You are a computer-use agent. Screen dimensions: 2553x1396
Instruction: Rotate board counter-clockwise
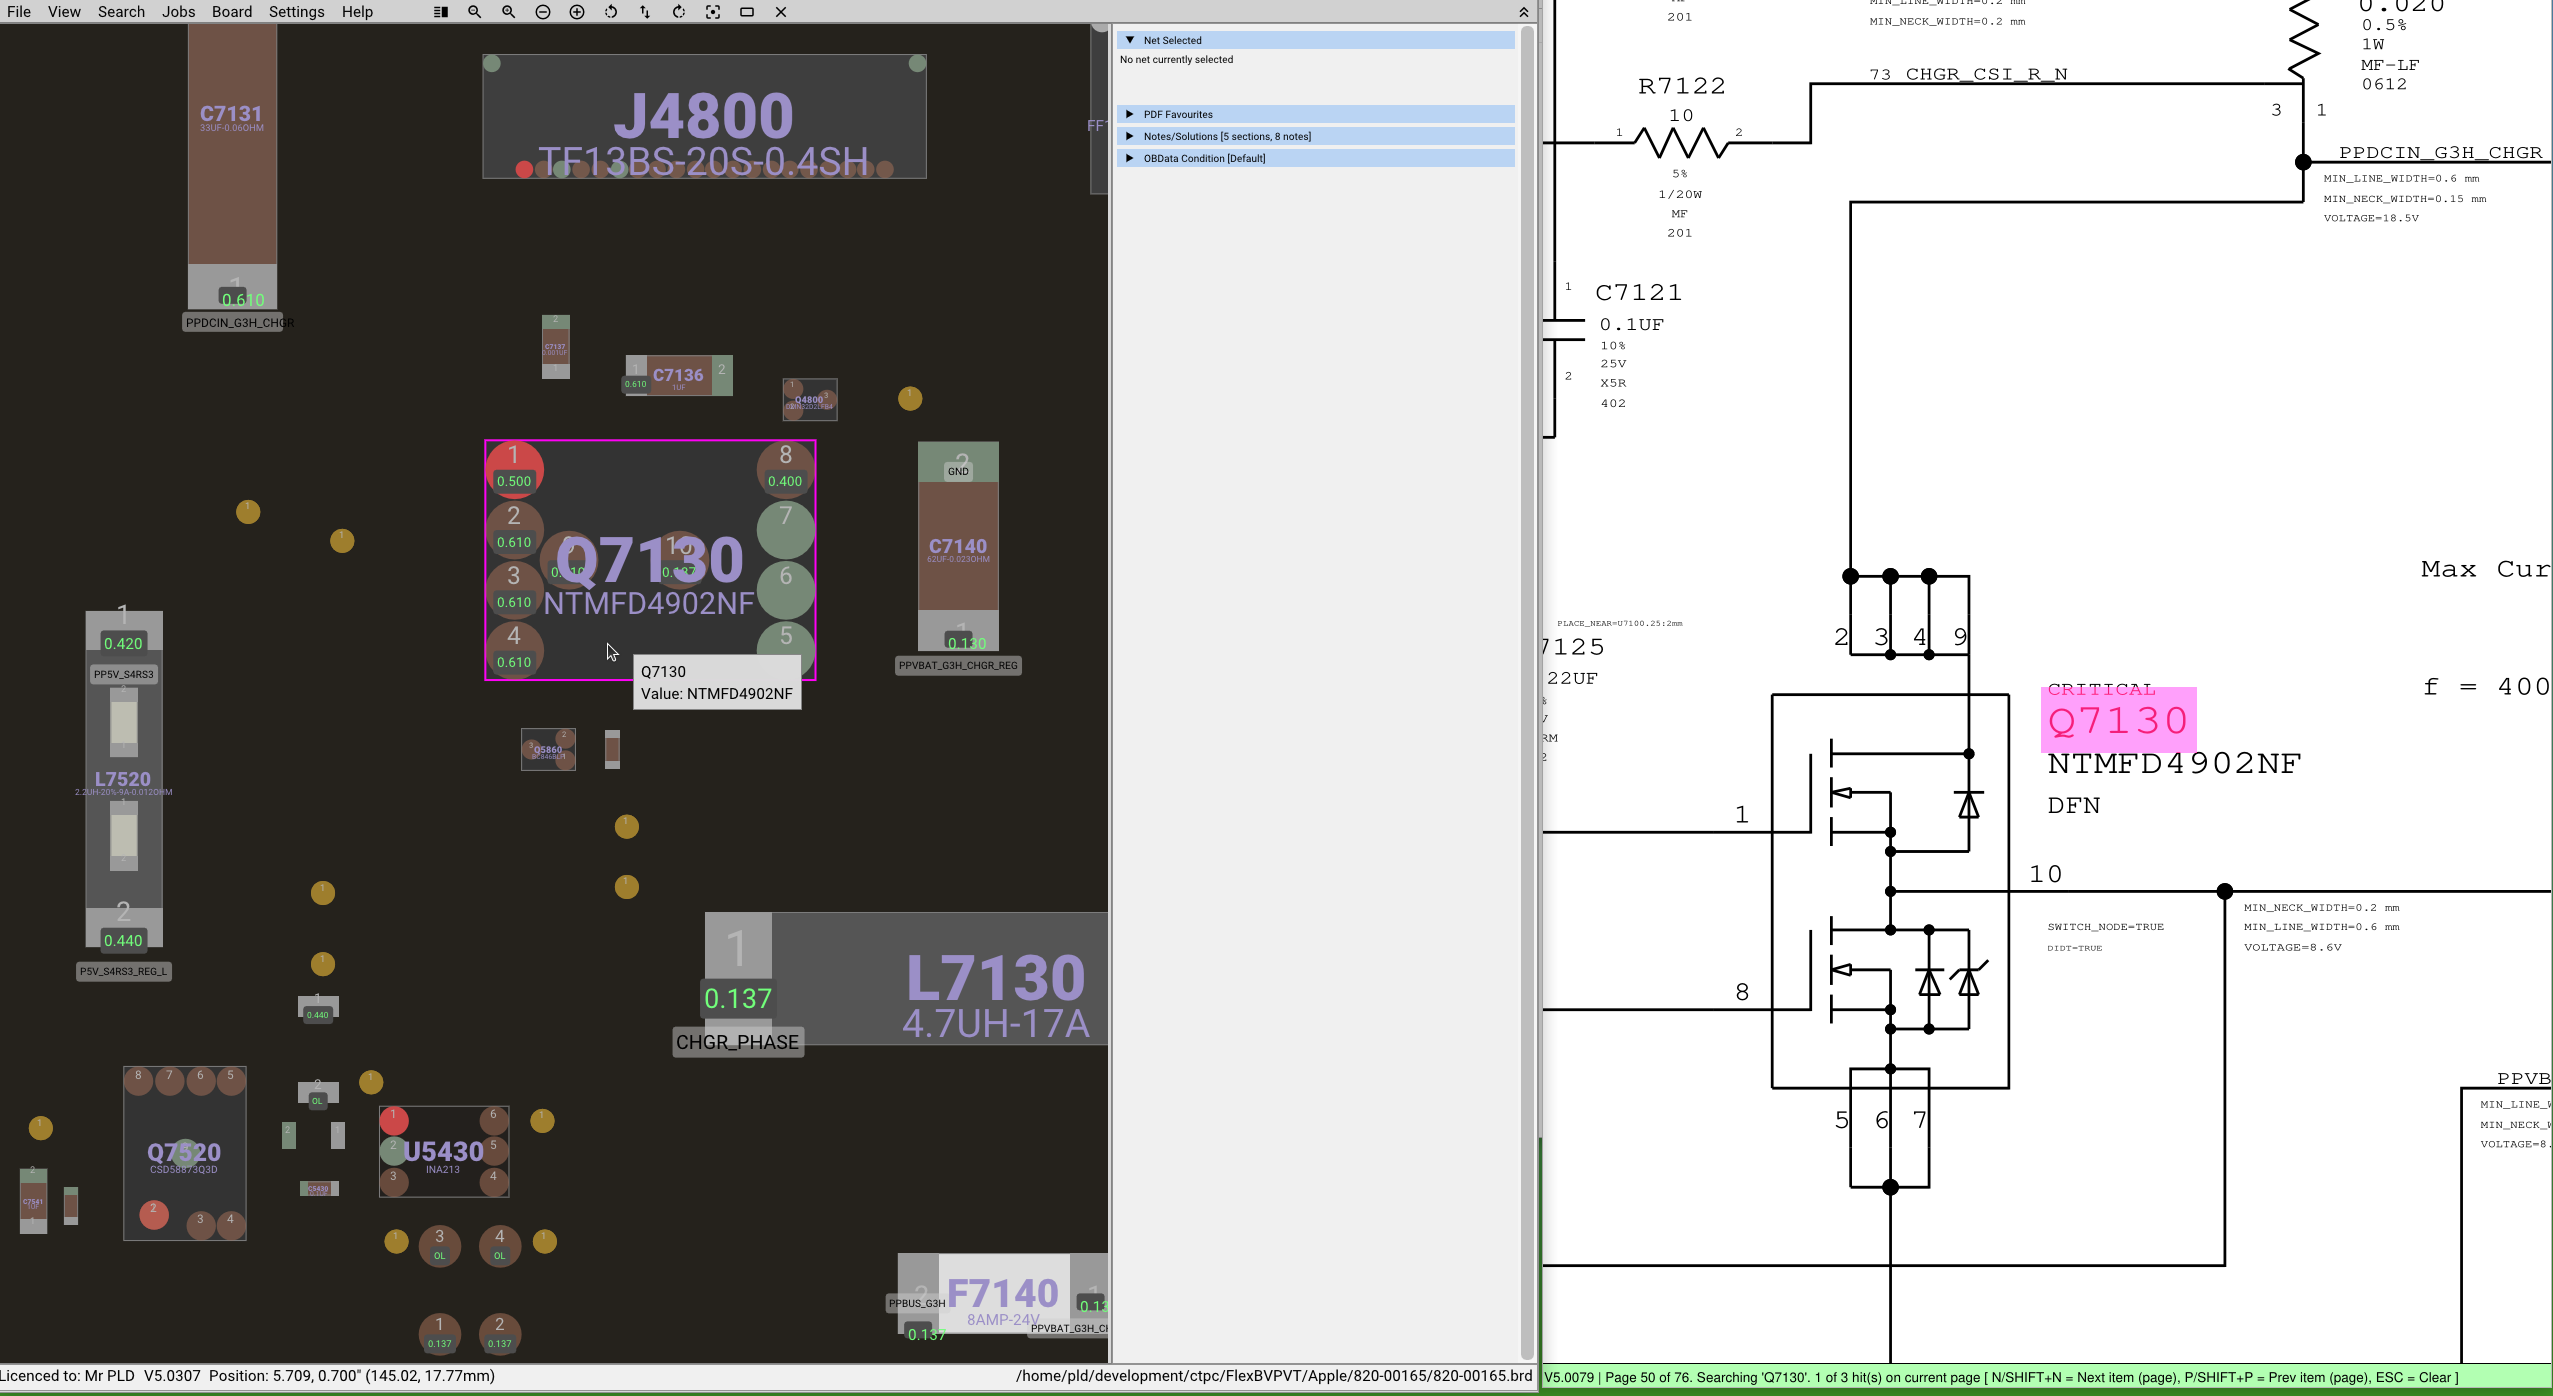611,12
